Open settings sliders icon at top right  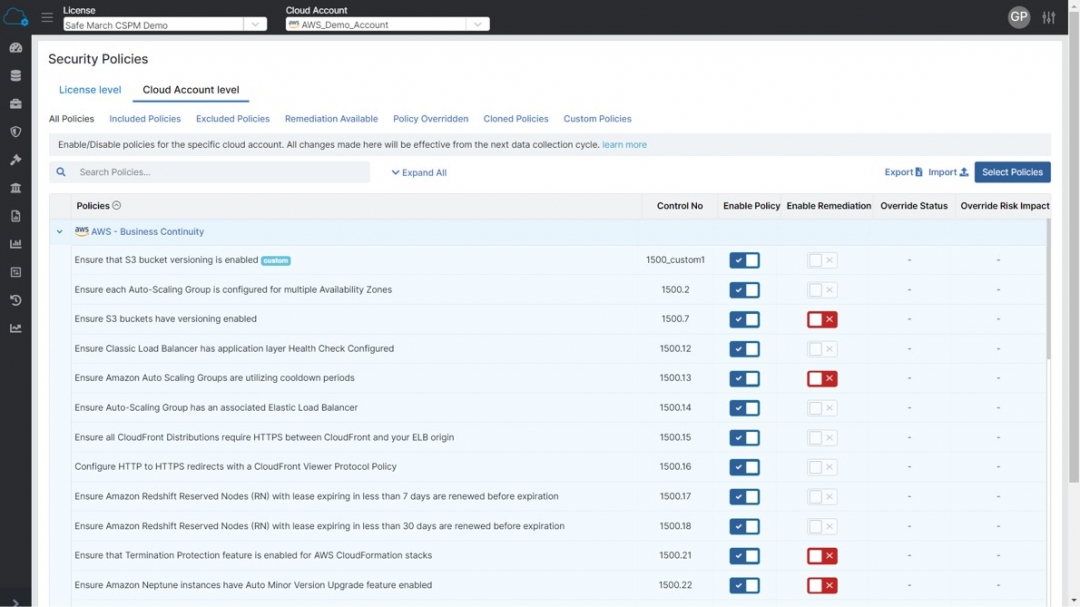tap(1048, 18)
